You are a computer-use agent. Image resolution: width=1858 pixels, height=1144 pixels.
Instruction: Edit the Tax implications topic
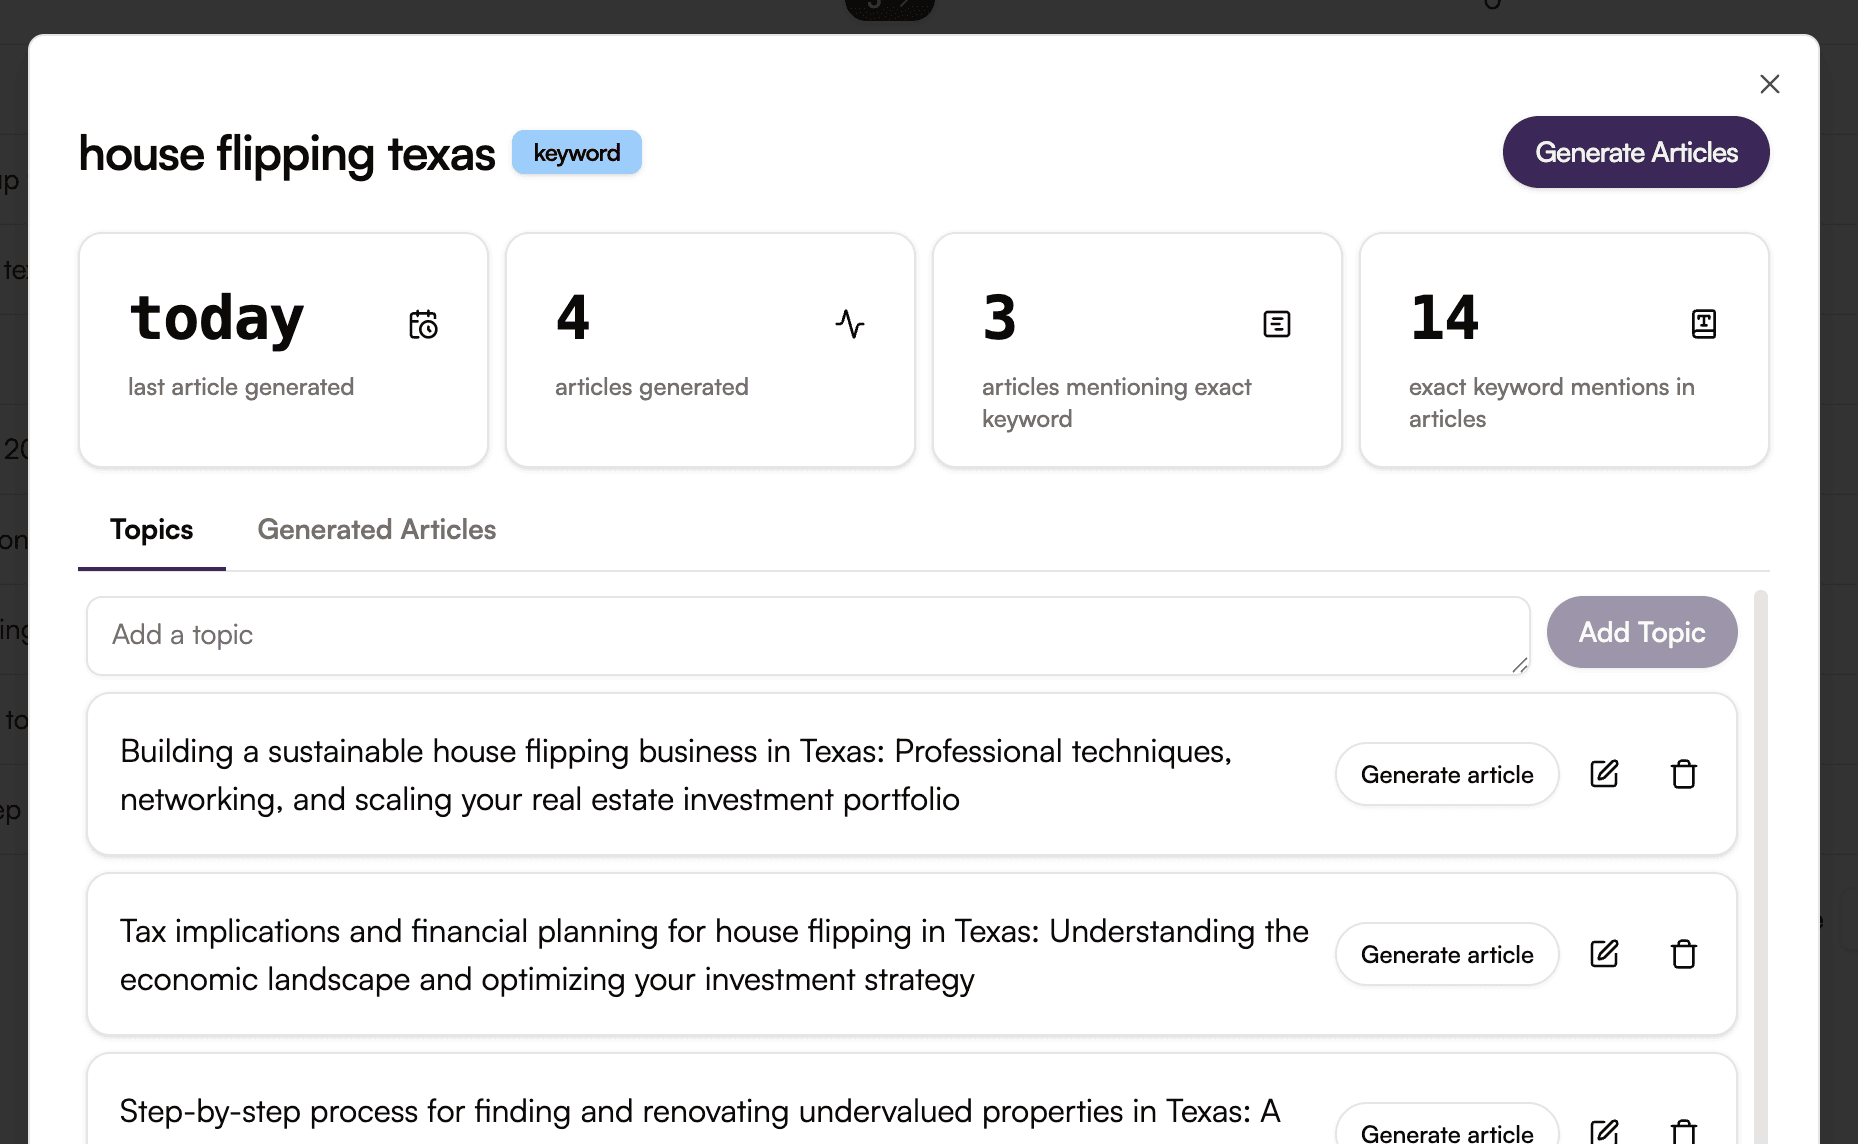[x=1604, y=954]
